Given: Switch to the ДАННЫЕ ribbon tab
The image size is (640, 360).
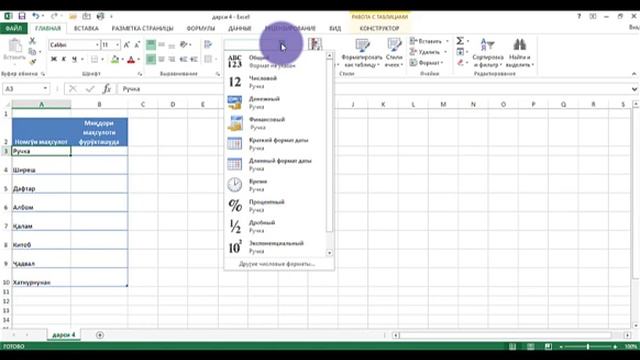Looking at the screenshot, I should [240, 28].
